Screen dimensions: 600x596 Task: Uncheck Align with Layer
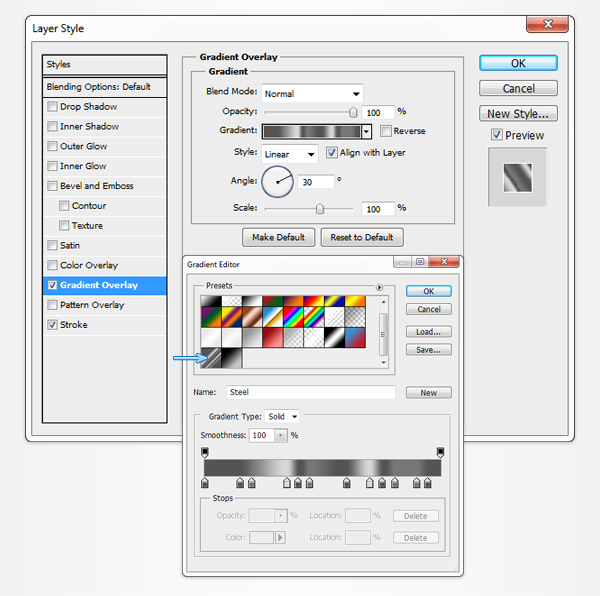(332, 153)
